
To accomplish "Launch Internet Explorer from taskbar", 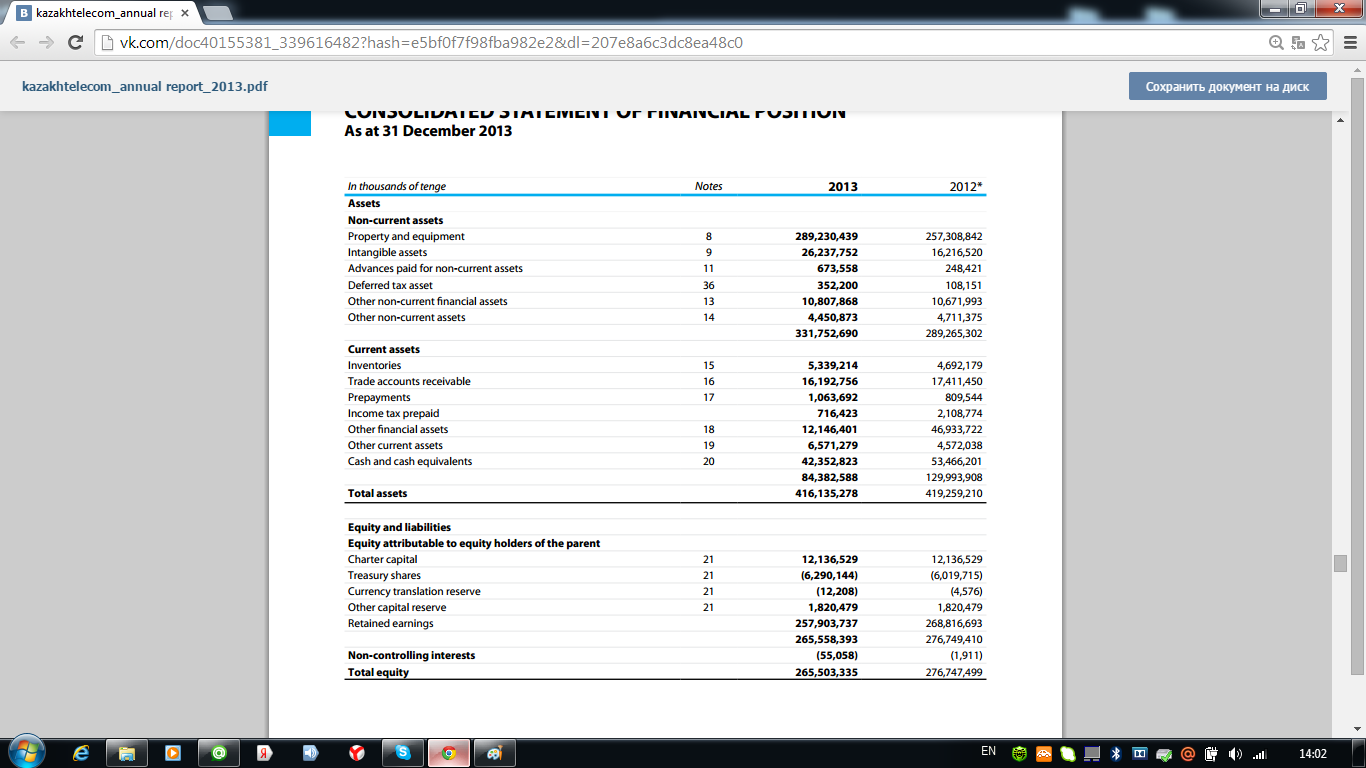I will [x=81, y=753].
